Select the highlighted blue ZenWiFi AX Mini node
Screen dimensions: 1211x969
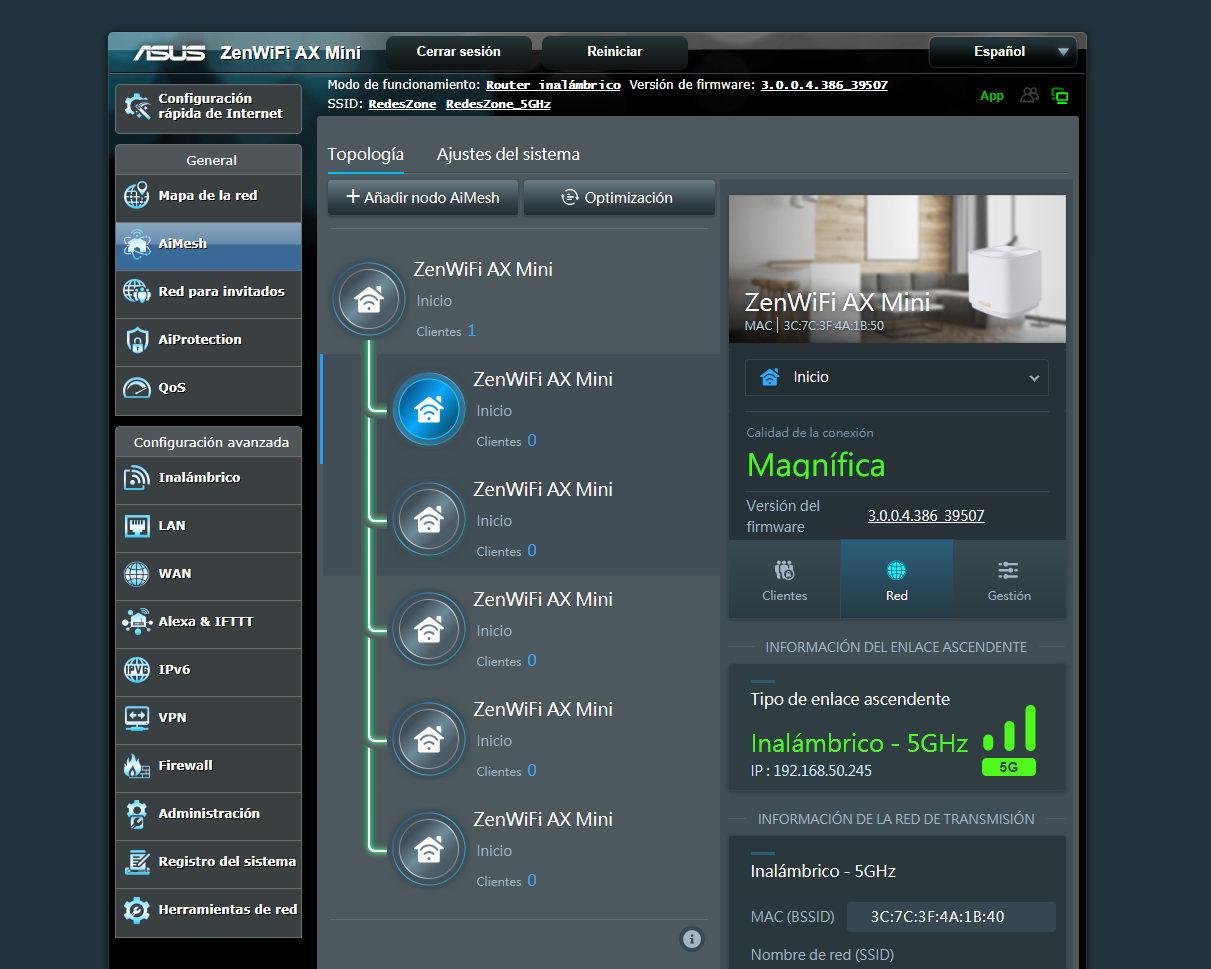tap(429, 409)
